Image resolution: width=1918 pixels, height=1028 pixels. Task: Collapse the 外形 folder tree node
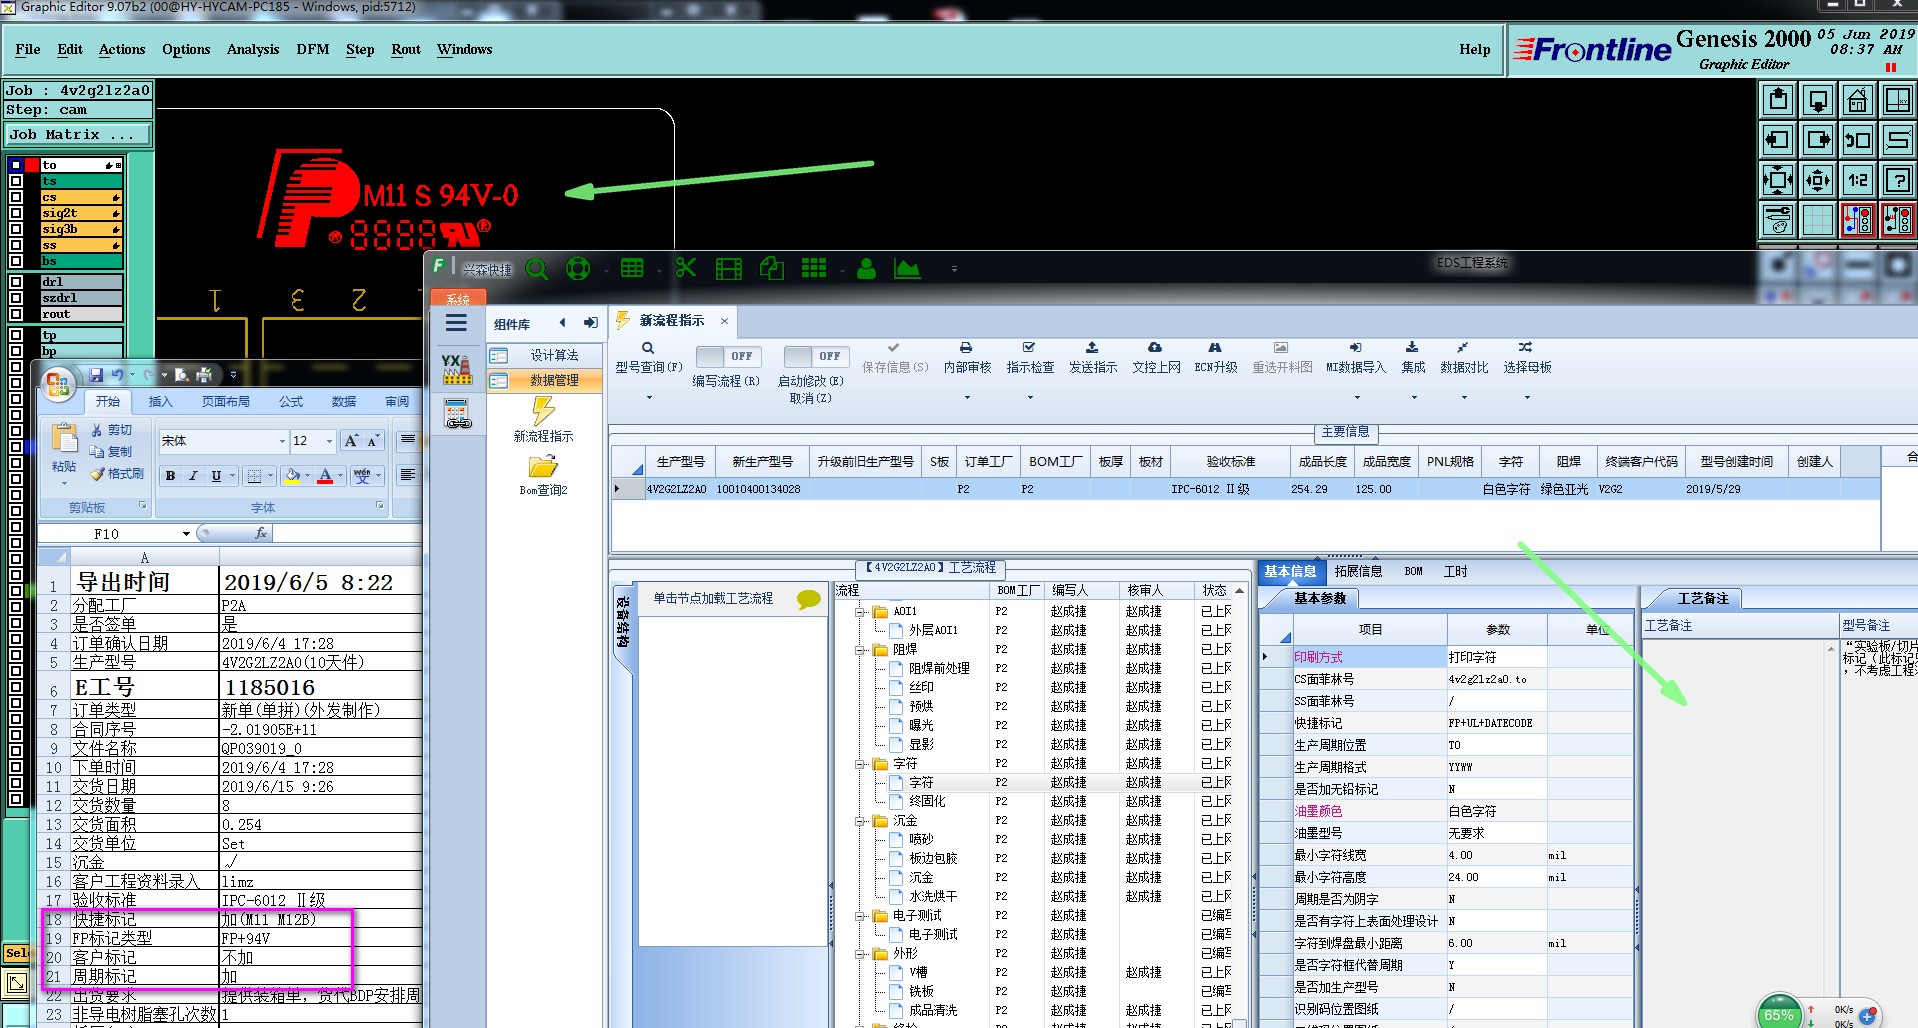(860, 954)
